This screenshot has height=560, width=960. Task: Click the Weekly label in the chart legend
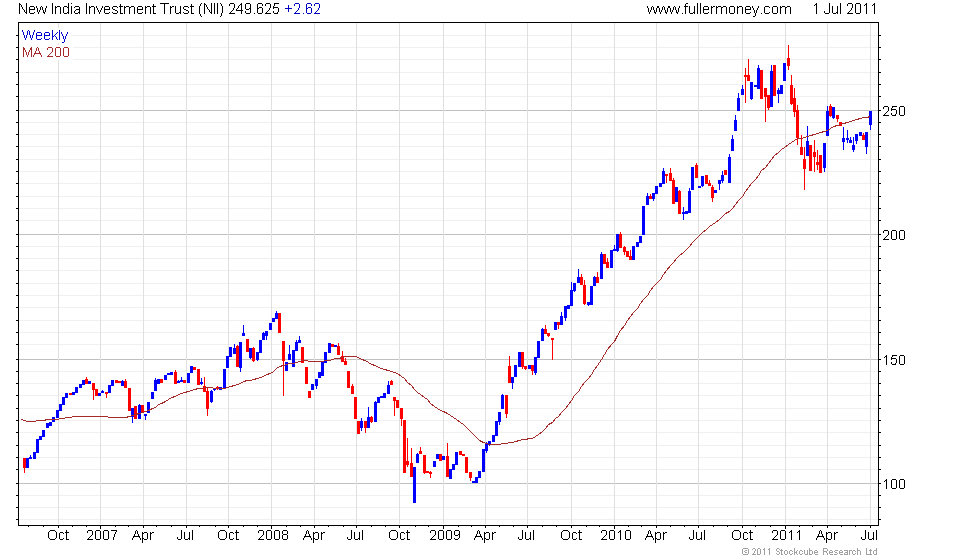point(45,35)
